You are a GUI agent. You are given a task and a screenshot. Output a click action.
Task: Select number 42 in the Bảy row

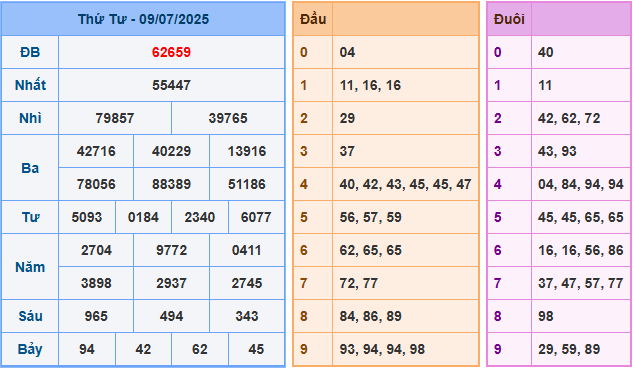143,349
